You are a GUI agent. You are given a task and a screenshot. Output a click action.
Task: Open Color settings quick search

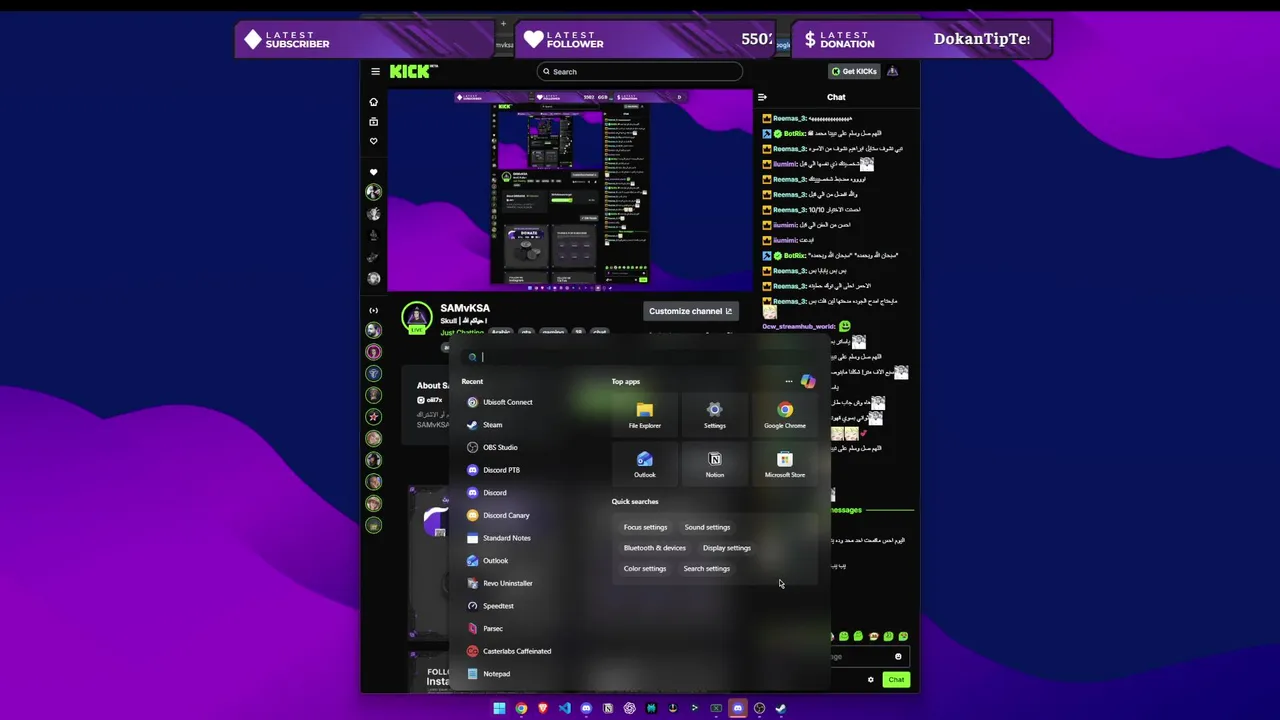[x=645, y=569]
